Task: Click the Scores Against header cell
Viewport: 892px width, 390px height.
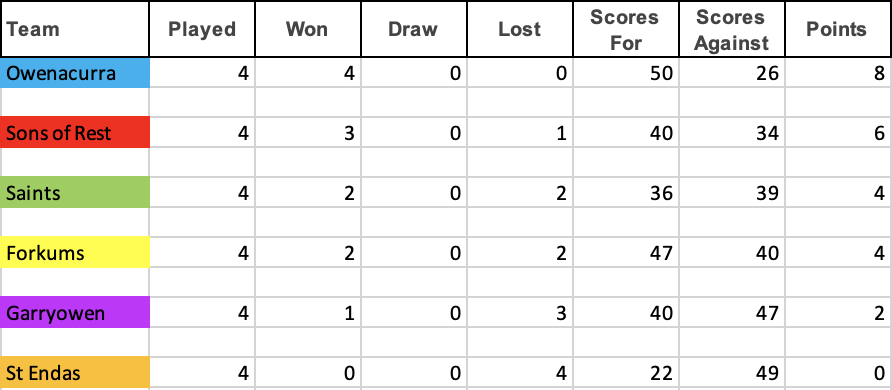Action: click(x=732, y=29)
